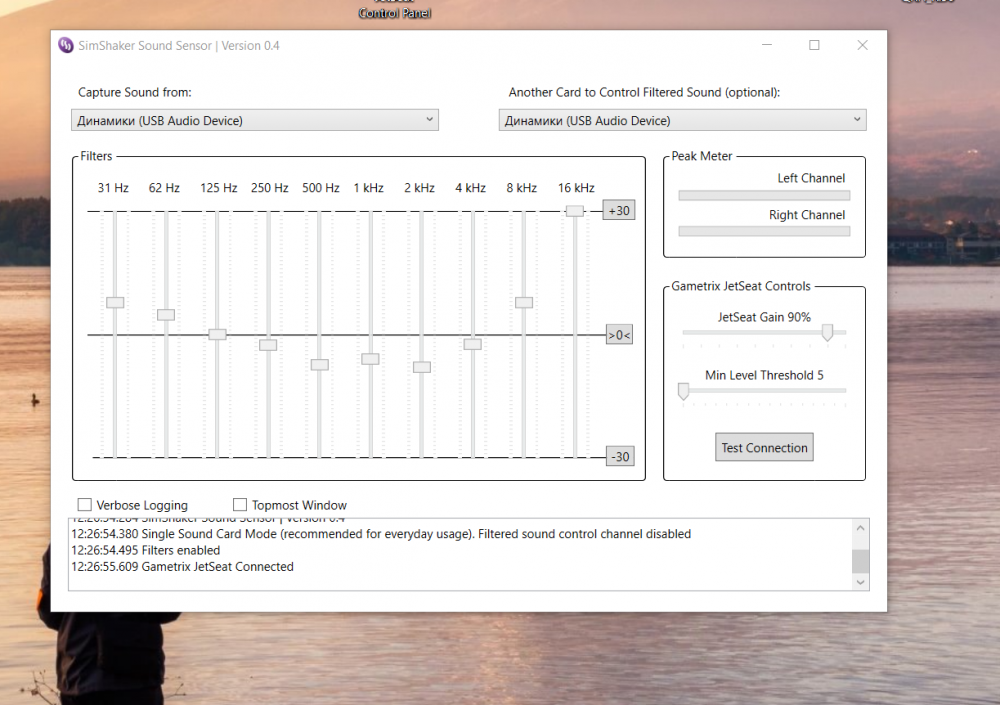The image size is (1000, 705).
Task: Expand the Another Card filtered sound dropdown
Action: pos(682,120)
